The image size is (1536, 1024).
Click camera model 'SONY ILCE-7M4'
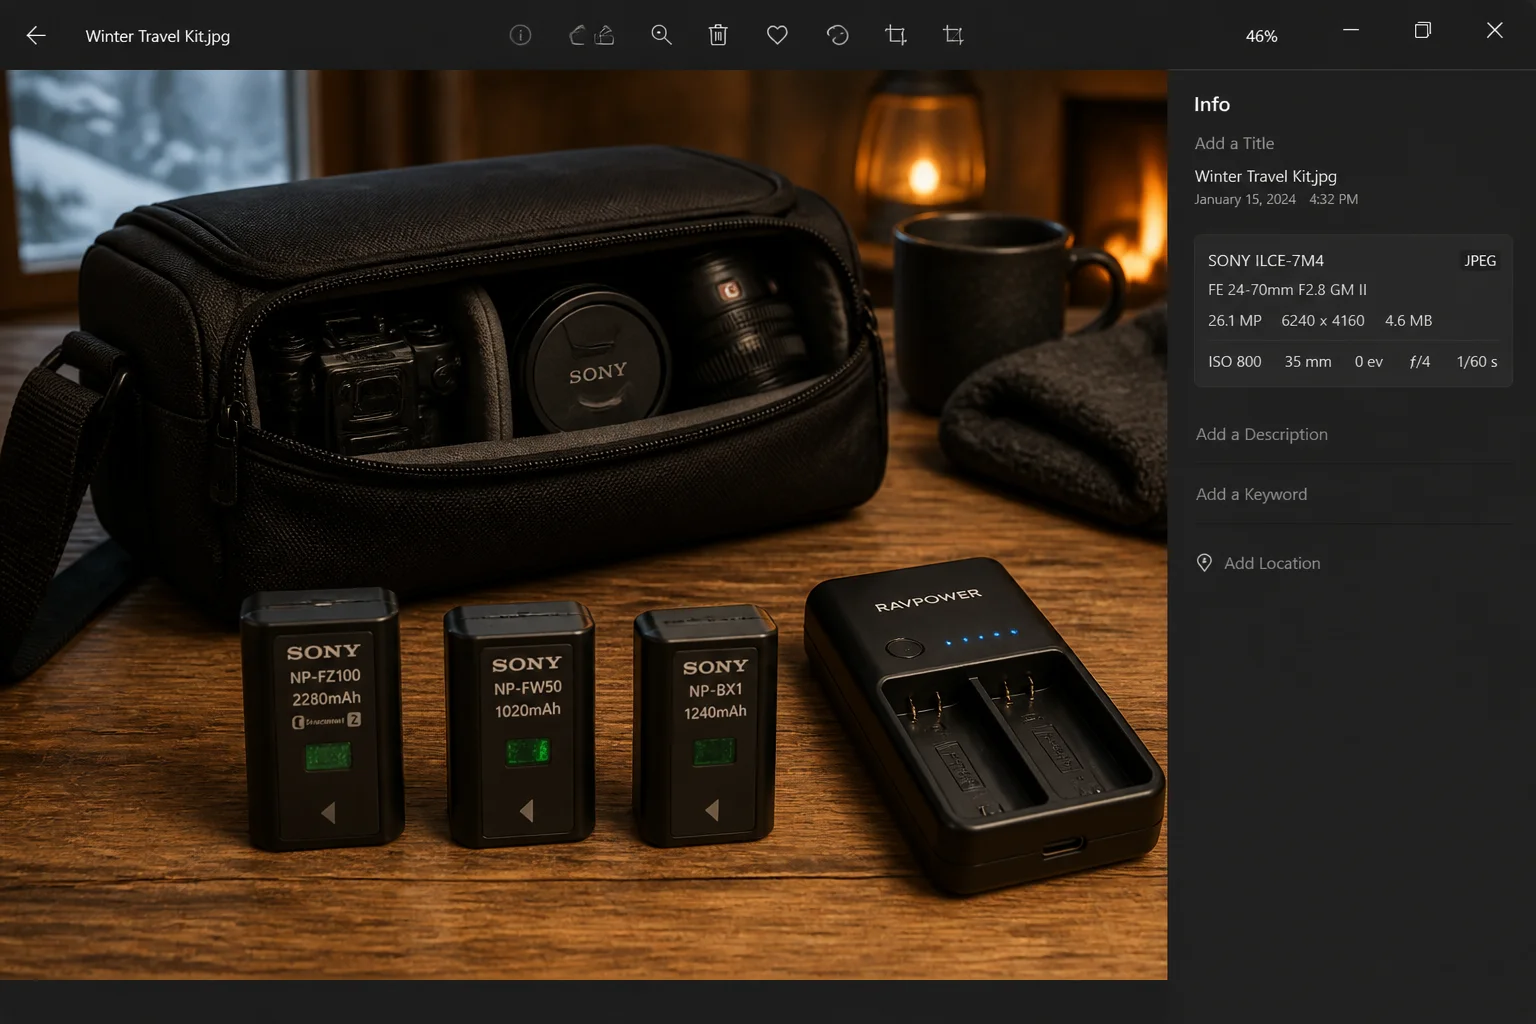pos(1265,260)
